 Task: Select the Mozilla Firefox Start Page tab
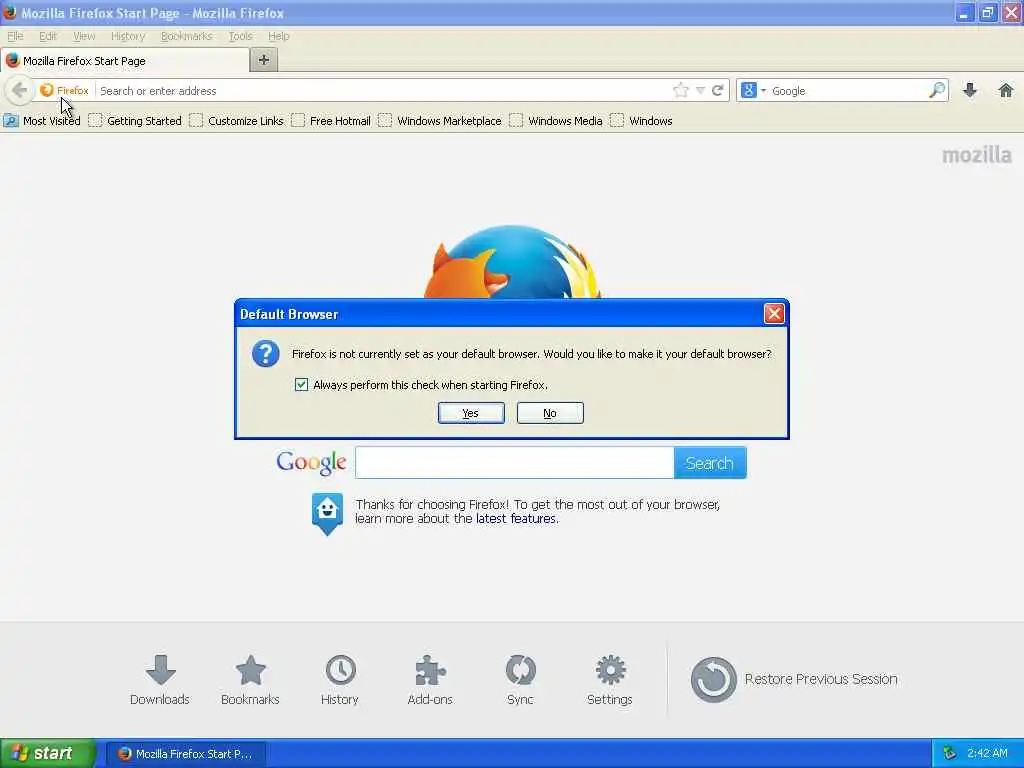click(x=125, y=61)
